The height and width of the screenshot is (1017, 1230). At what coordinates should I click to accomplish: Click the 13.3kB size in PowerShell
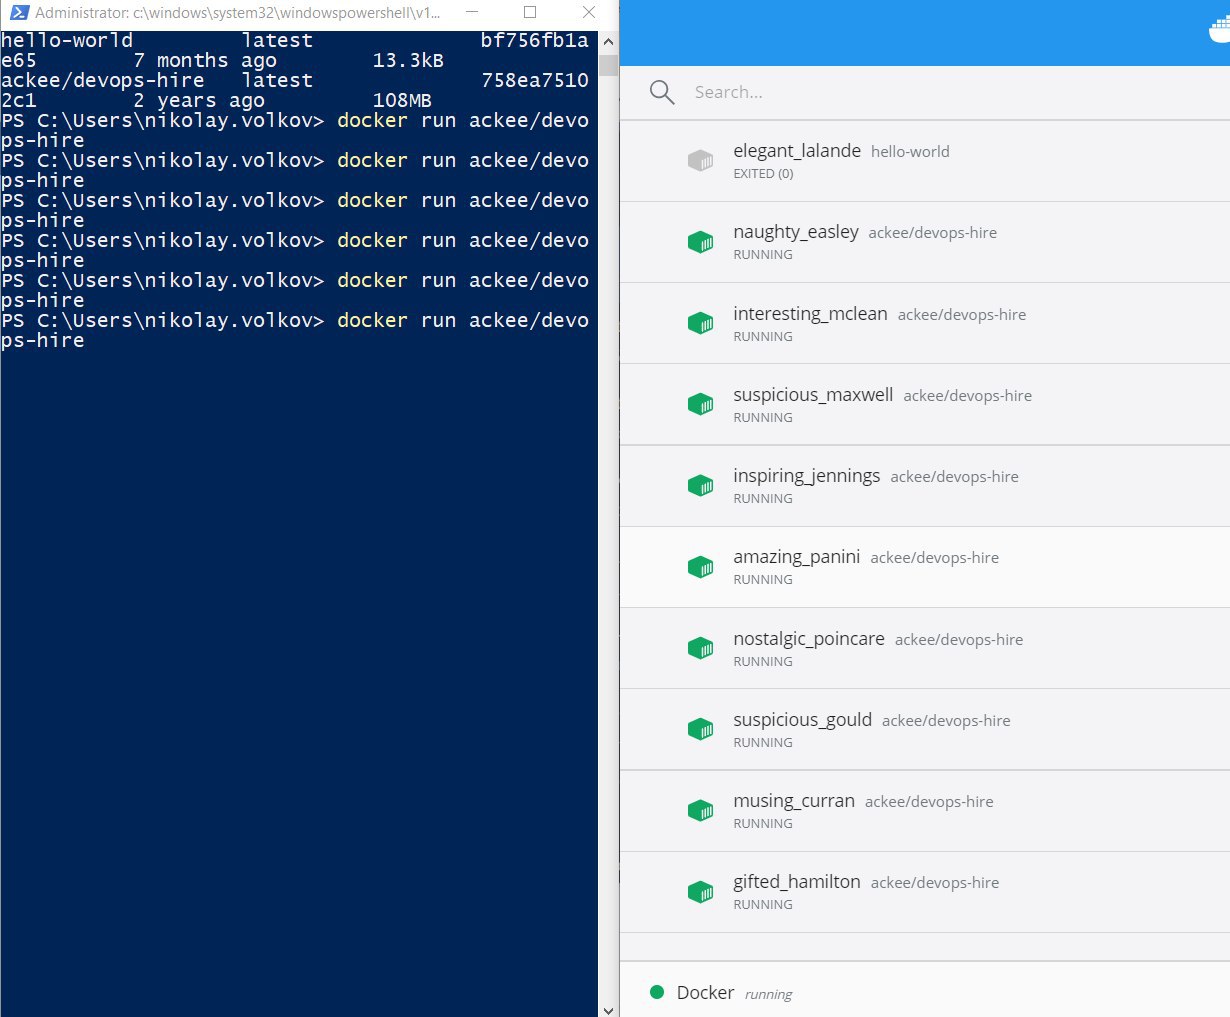[408, 61]
